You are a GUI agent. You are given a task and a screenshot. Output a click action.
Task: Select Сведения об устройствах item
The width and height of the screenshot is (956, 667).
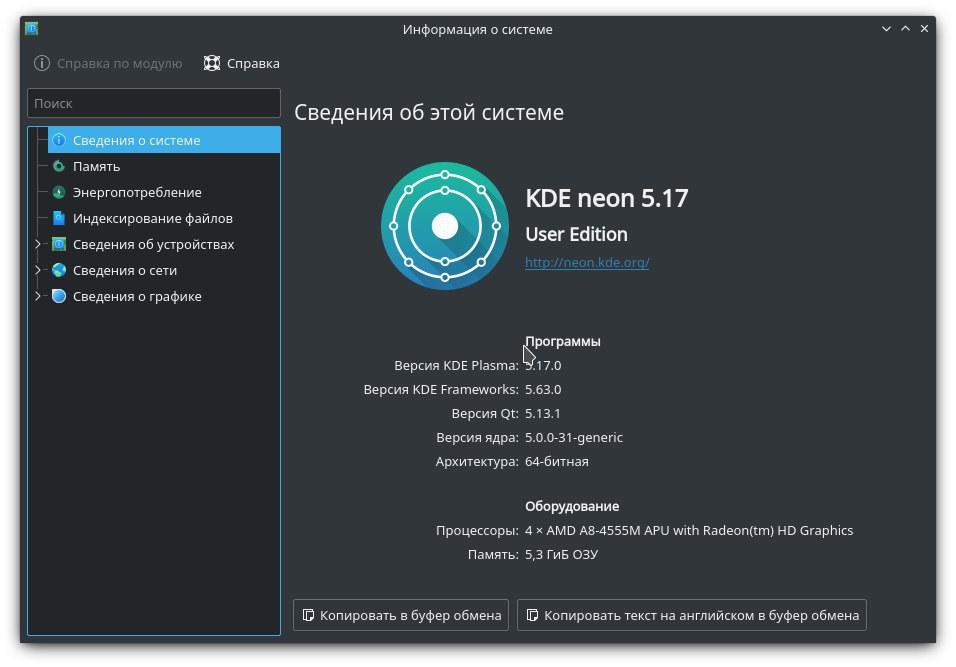click(164, 244)
